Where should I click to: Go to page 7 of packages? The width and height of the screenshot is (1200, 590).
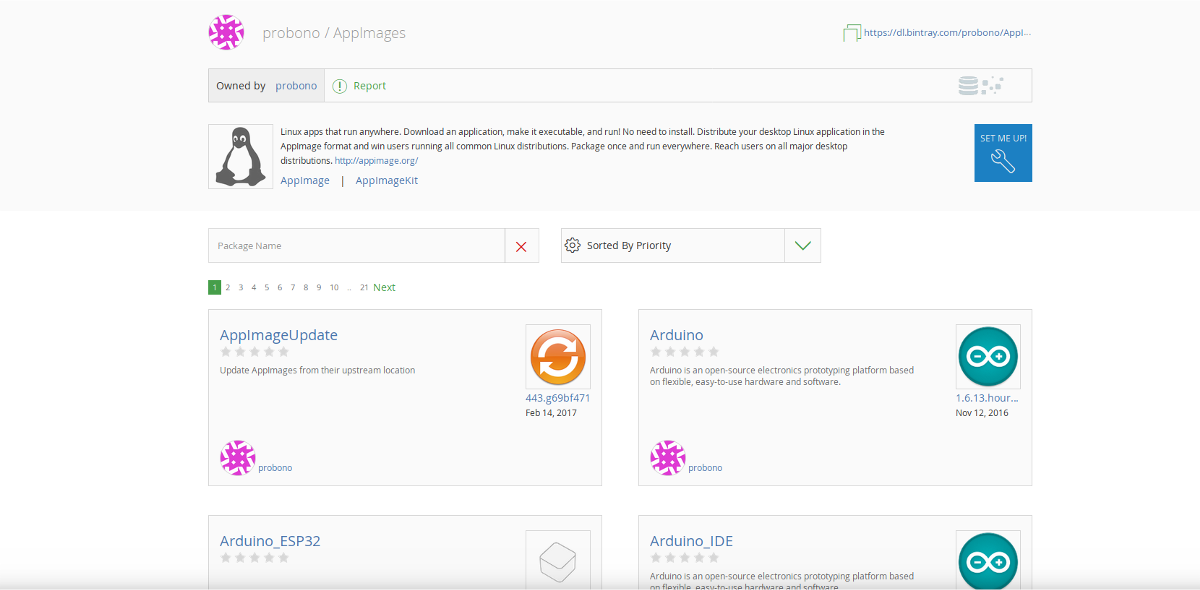(293, 287)
